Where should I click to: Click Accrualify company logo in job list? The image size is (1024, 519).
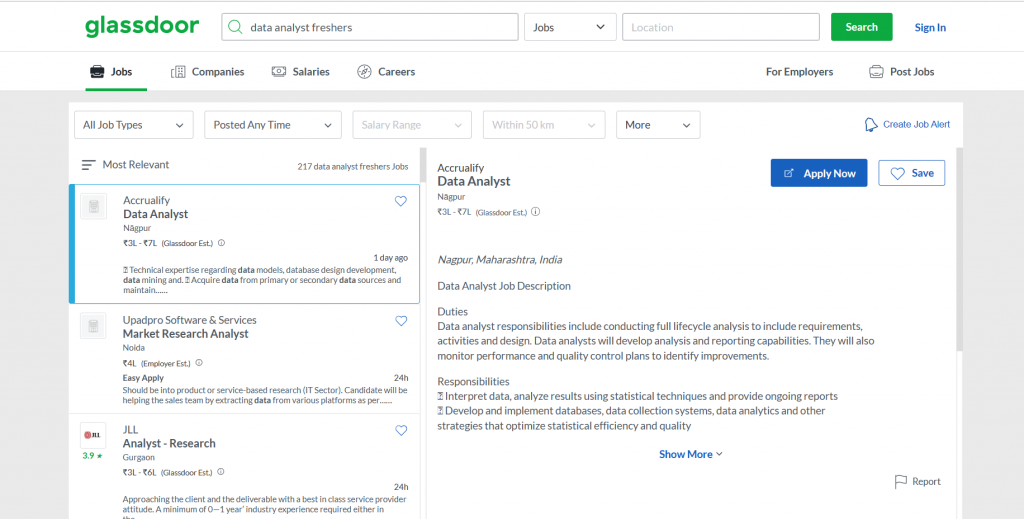tap(93, 206)
